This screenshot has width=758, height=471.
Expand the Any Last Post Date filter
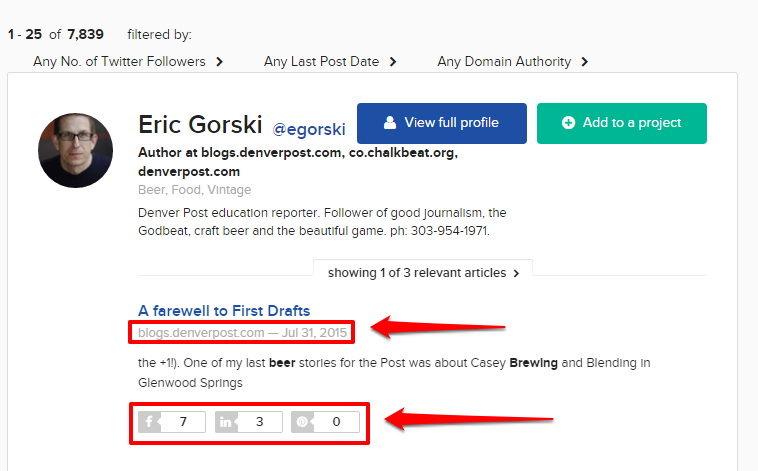pyautogui.click(x=330, y=62)
